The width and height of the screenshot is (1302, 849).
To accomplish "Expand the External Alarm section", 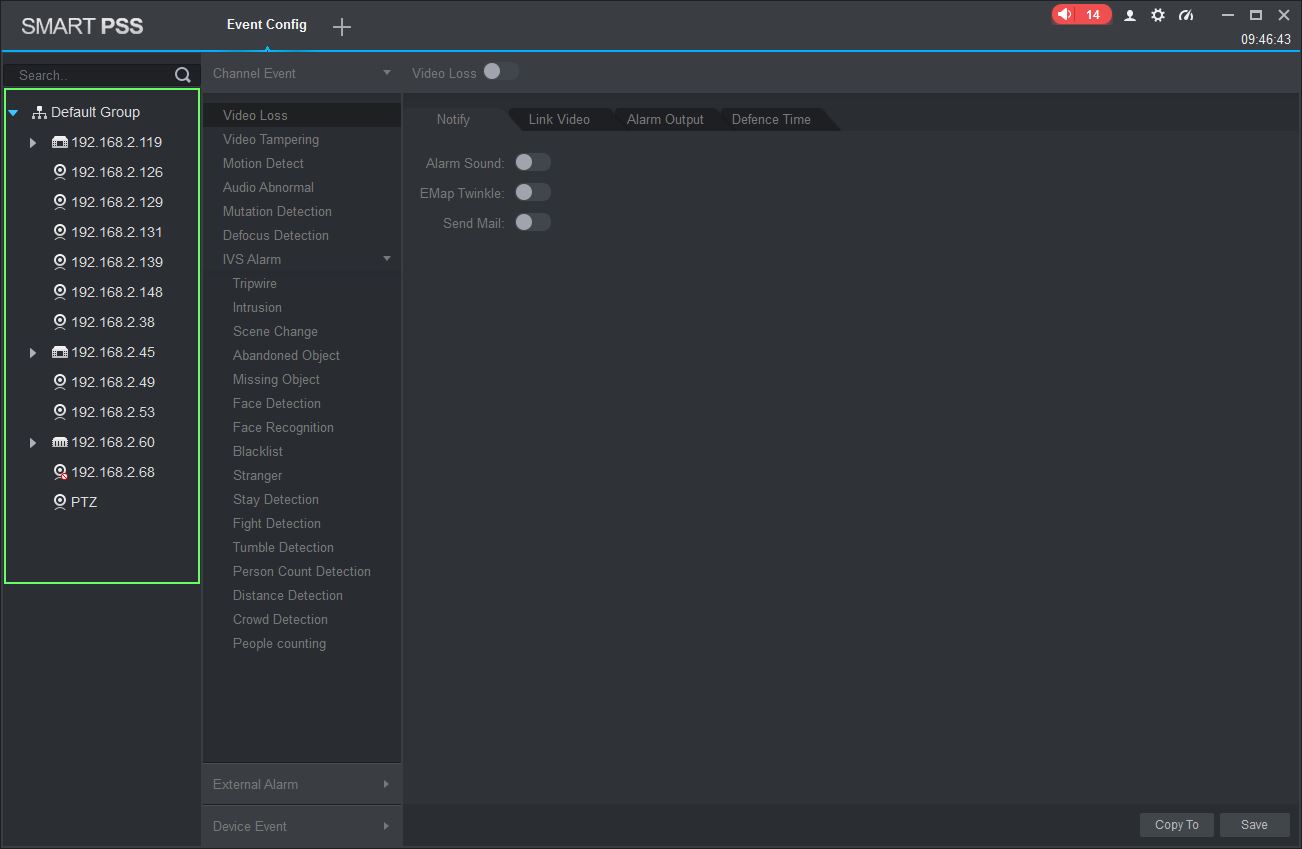I will [301, 784].
